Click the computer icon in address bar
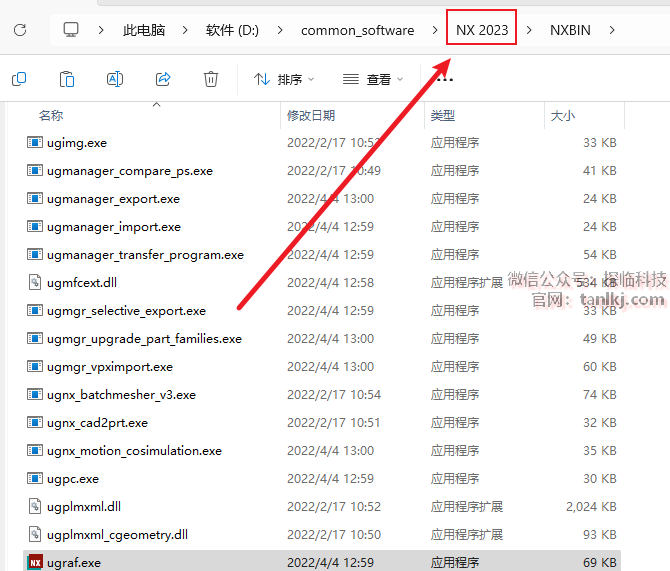This screenshot has width=670, height=571. [x=71, y=30]
